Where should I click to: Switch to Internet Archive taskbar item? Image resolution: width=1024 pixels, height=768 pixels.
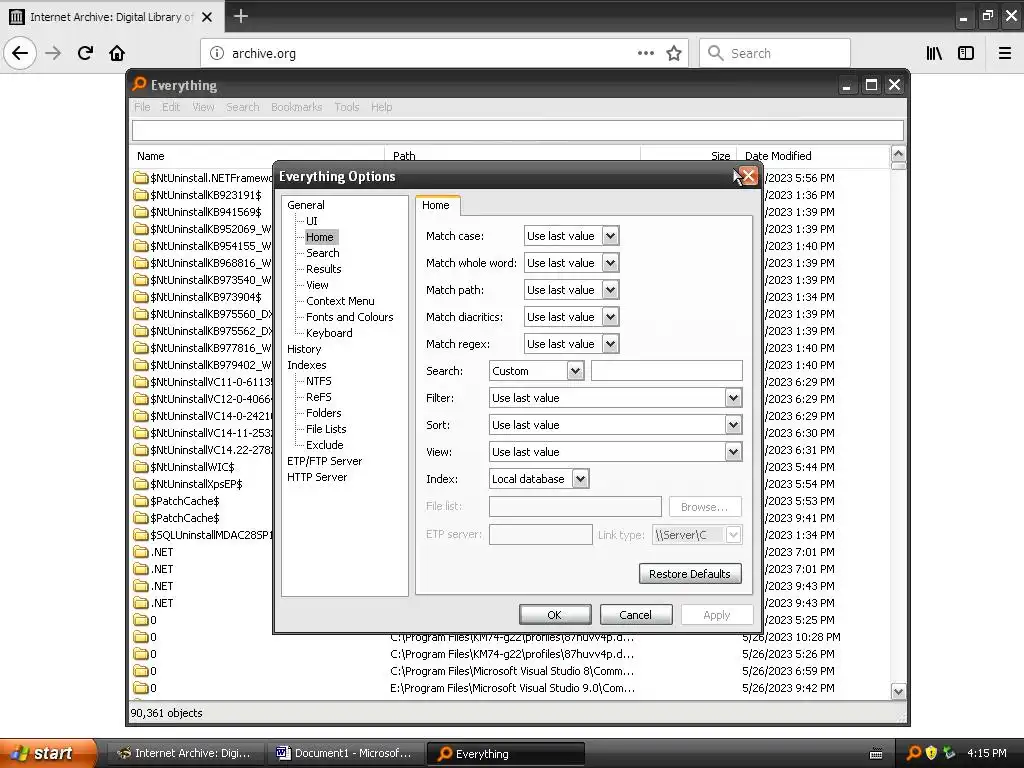tap(186, 753)
